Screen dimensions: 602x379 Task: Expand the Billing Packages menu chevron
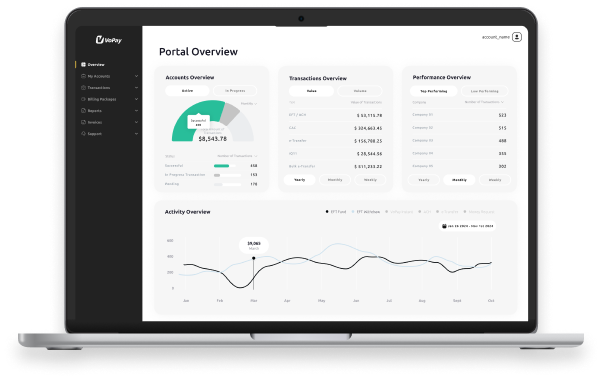pyautogui.click(x=136, y=99)
